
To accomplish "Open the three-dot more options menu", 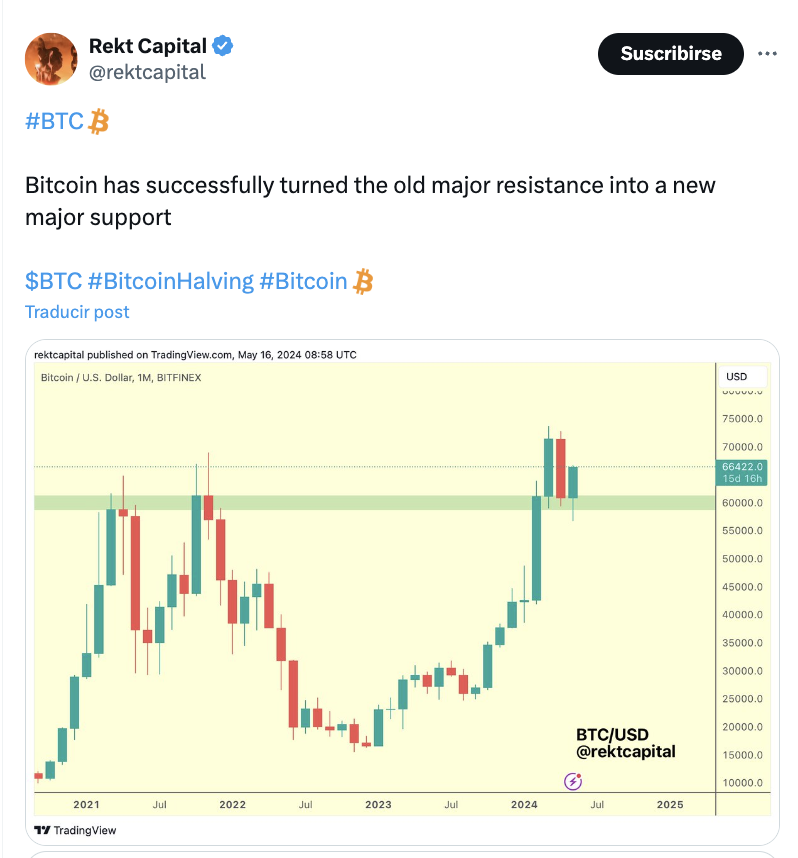I will coord(767,54).
